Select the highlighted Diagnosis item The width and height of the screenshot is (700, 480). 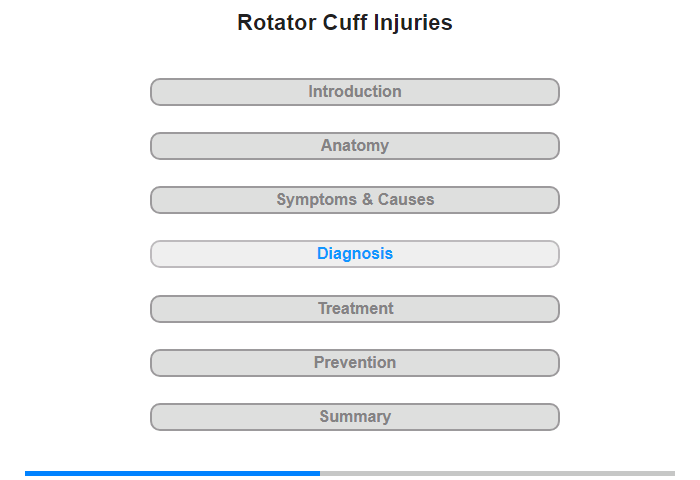(x=355, y=254)
